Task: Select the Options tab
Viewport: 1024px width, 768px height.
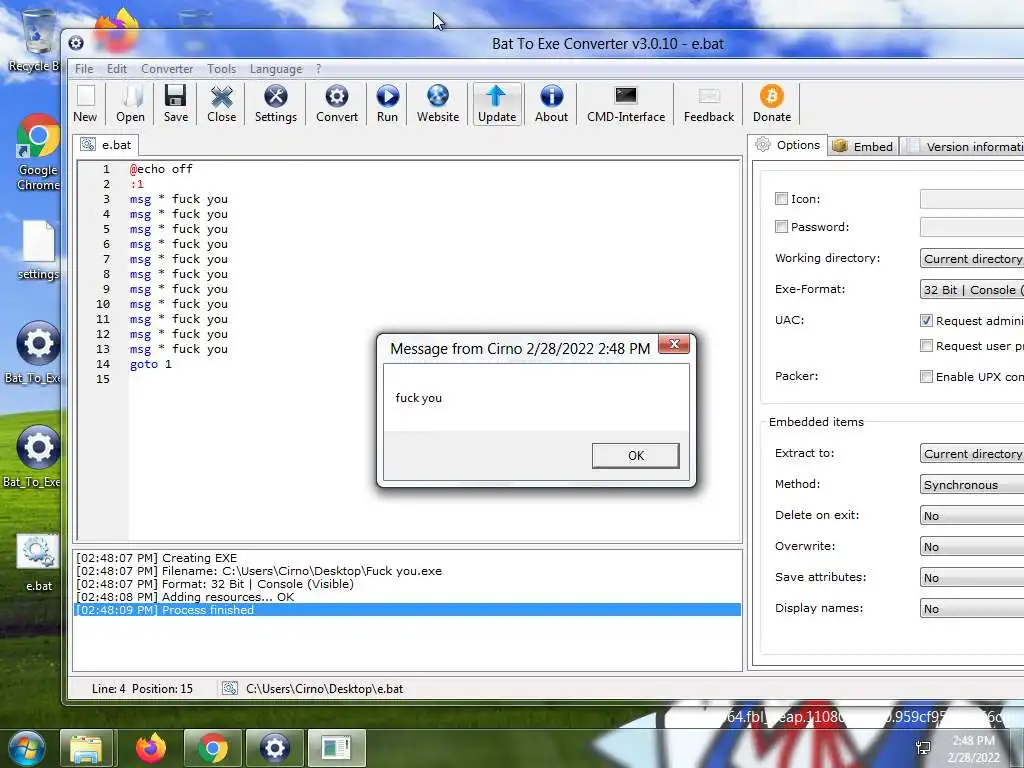Action: click(x=788, y=145)
